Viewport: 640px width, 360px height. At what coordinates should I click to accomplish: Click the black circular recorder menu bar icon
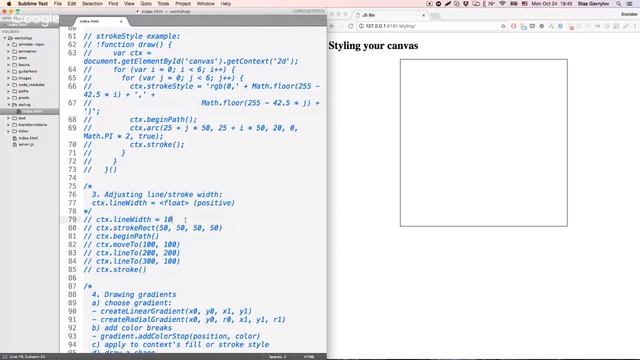(x=438, y=4)
